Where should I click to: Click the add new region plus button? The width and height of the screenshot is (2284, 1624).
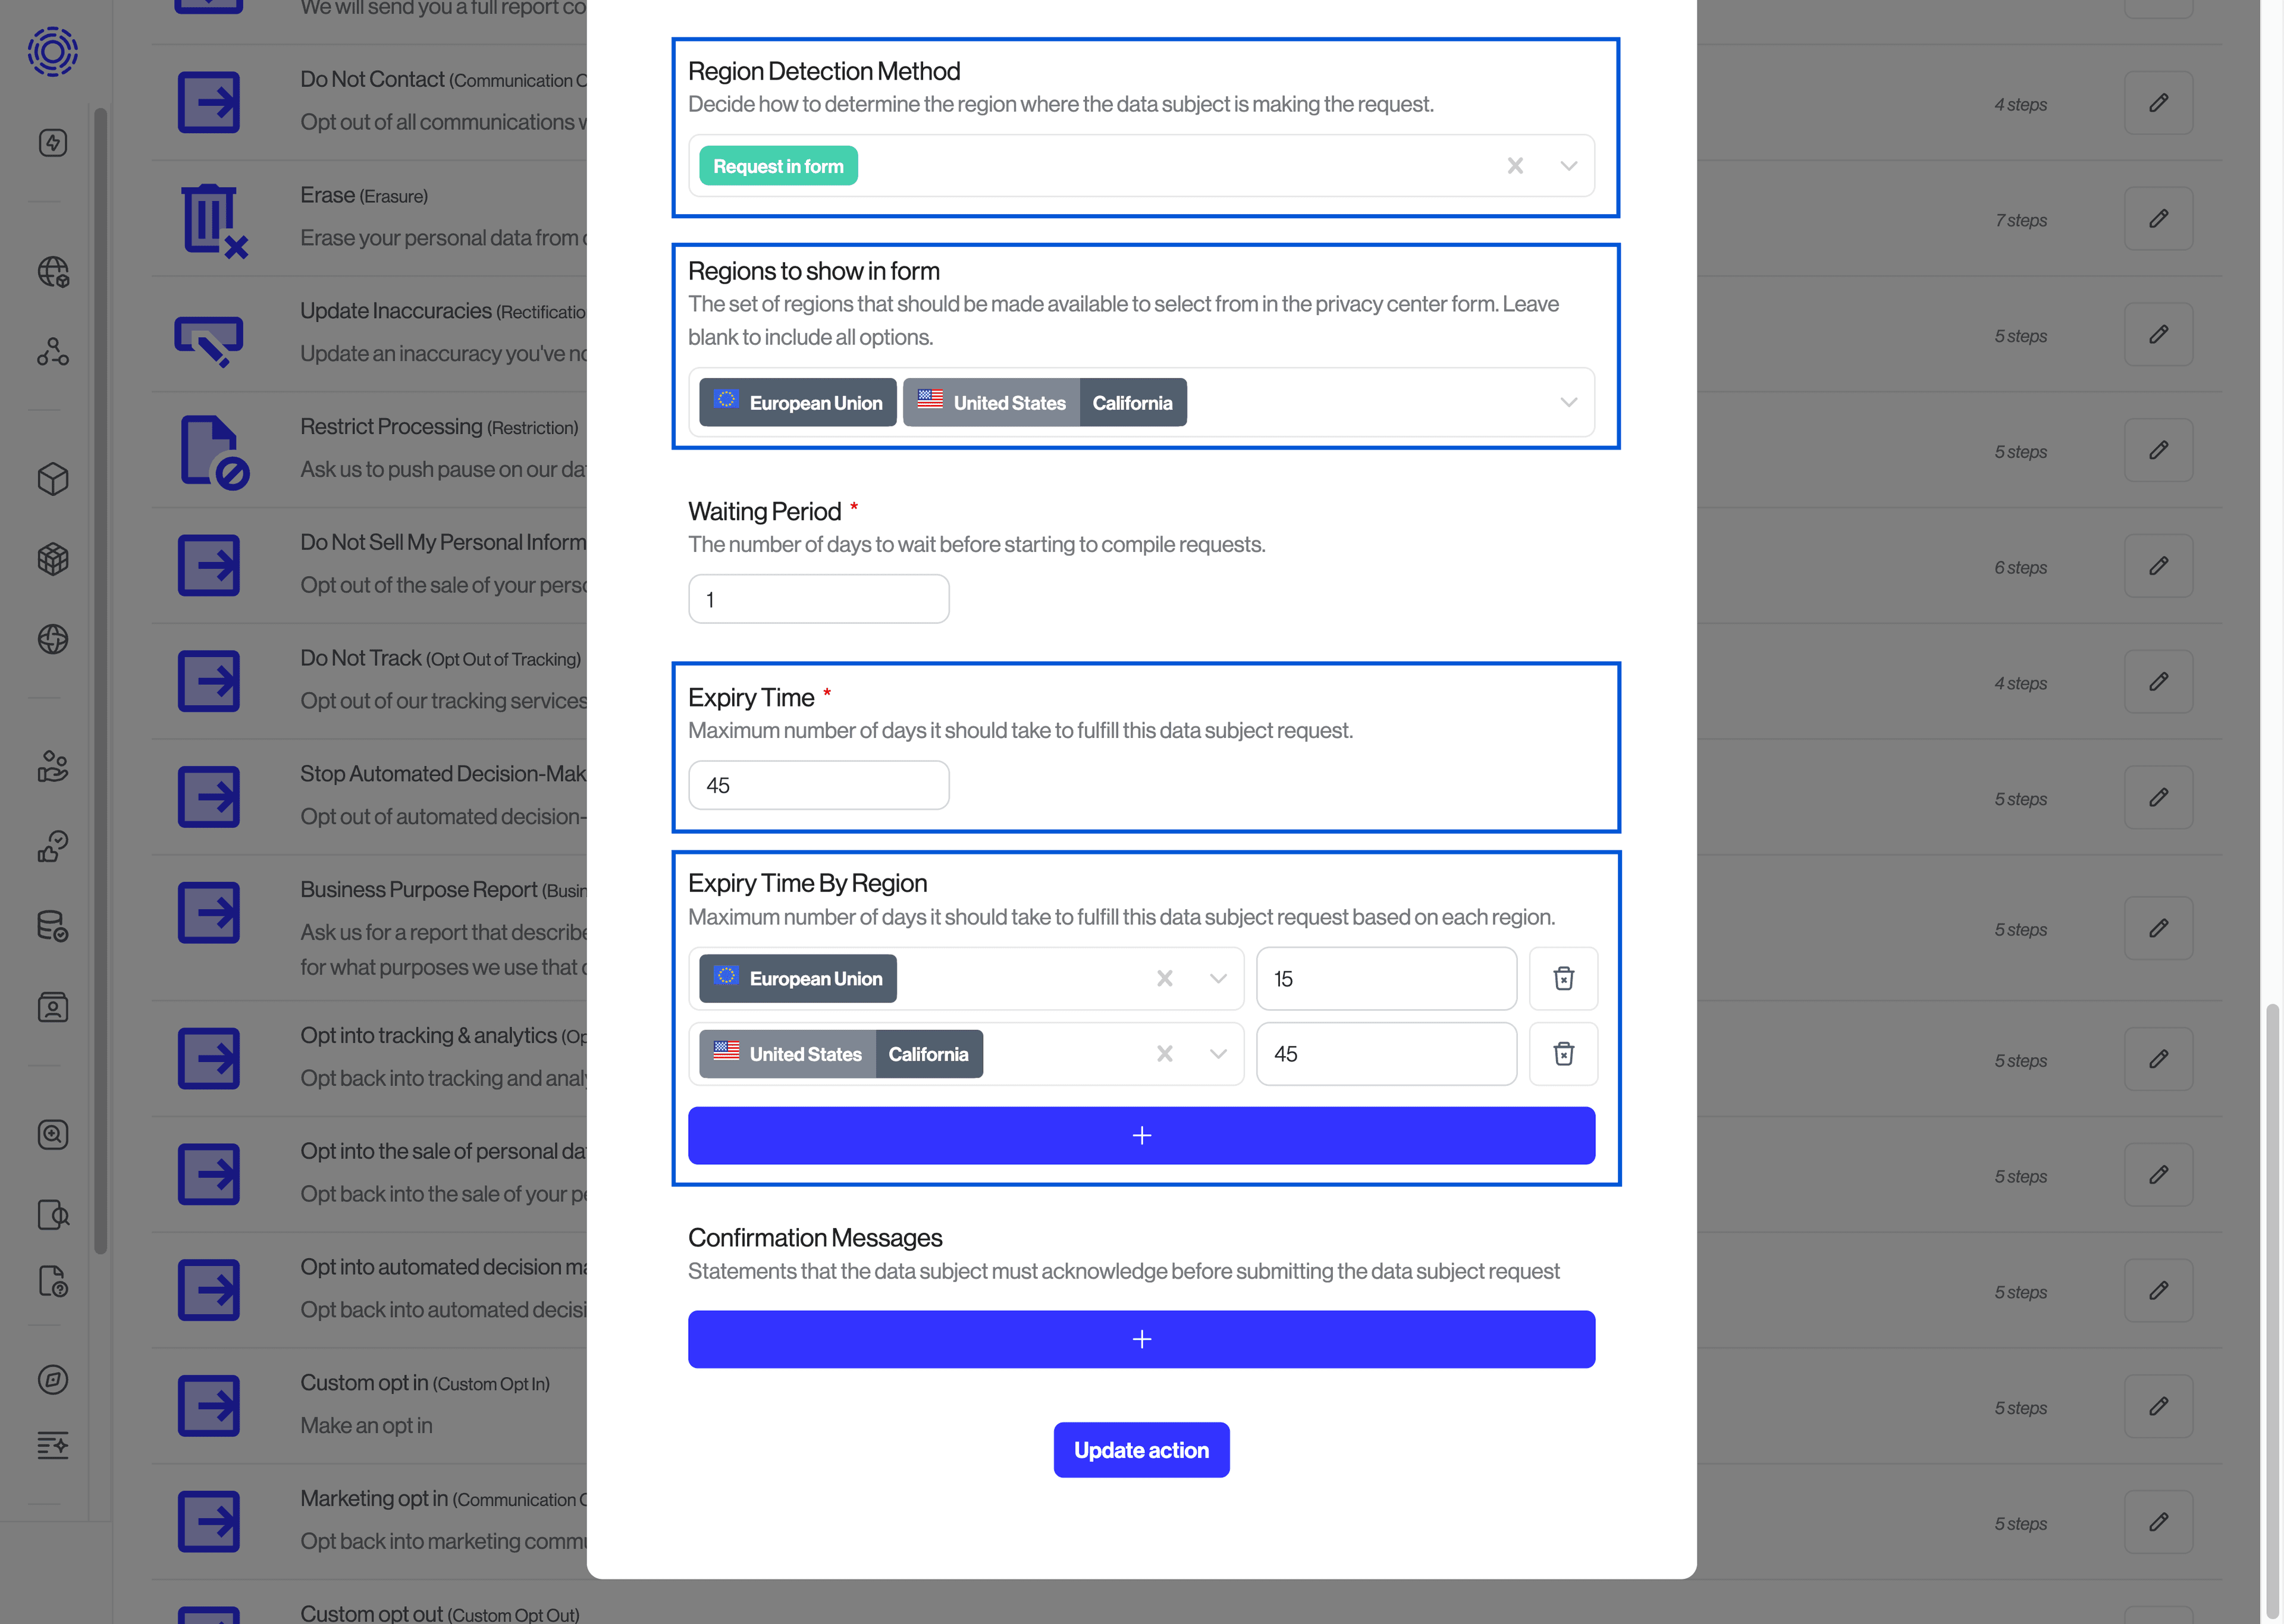1141,1133
